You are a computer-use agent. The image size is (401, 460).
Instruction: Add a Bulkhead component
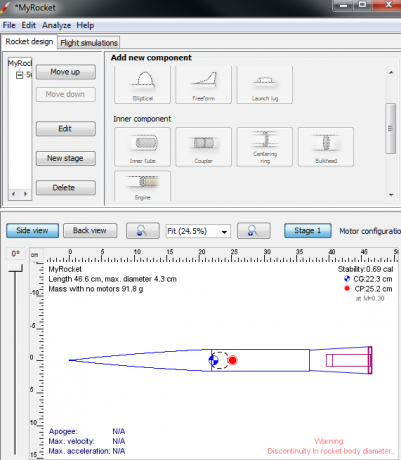click(326, 147)
